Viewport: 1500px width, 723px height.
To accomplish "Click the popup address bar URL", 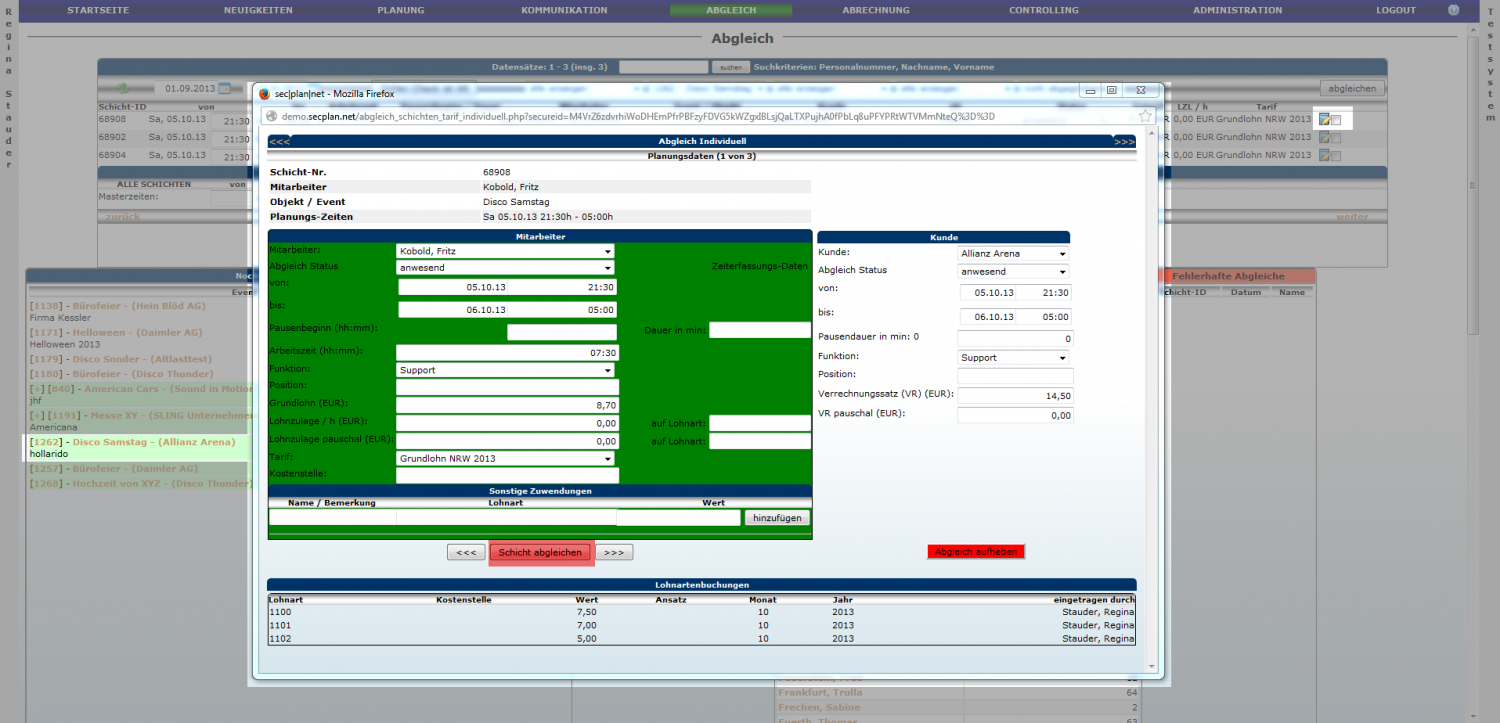I will [x=637, y=116].
